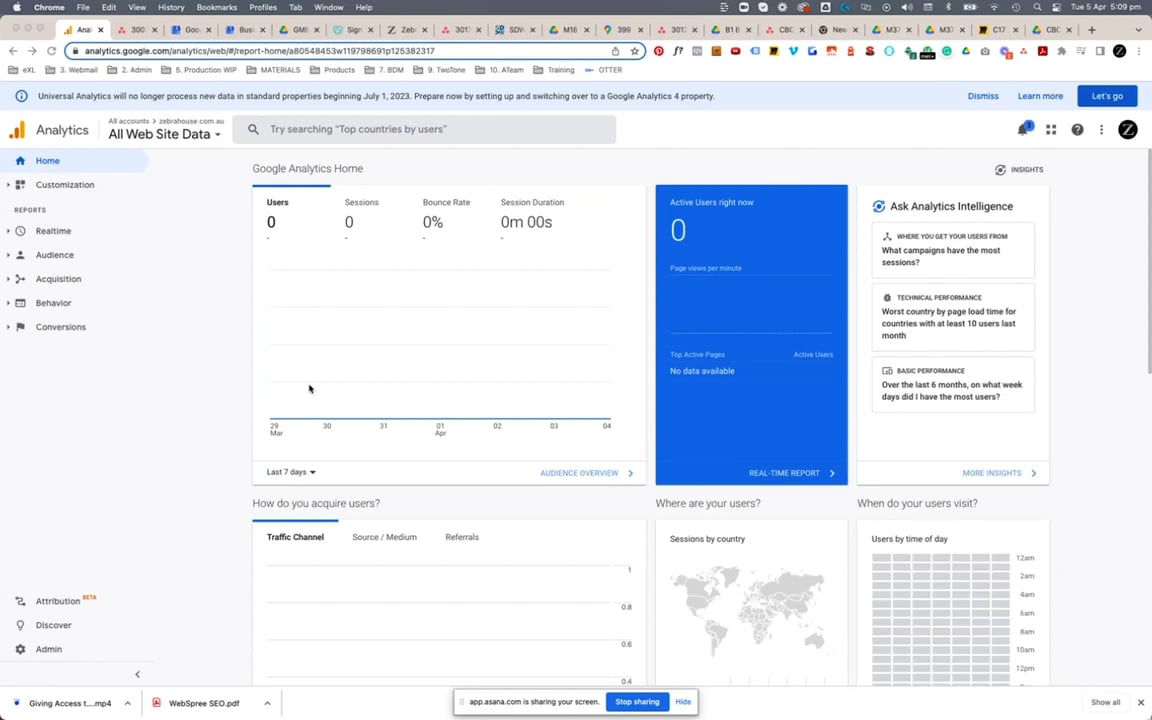Open Conversions flag icon
Viewport: 1152px width, 720px height.
point(21,327)
